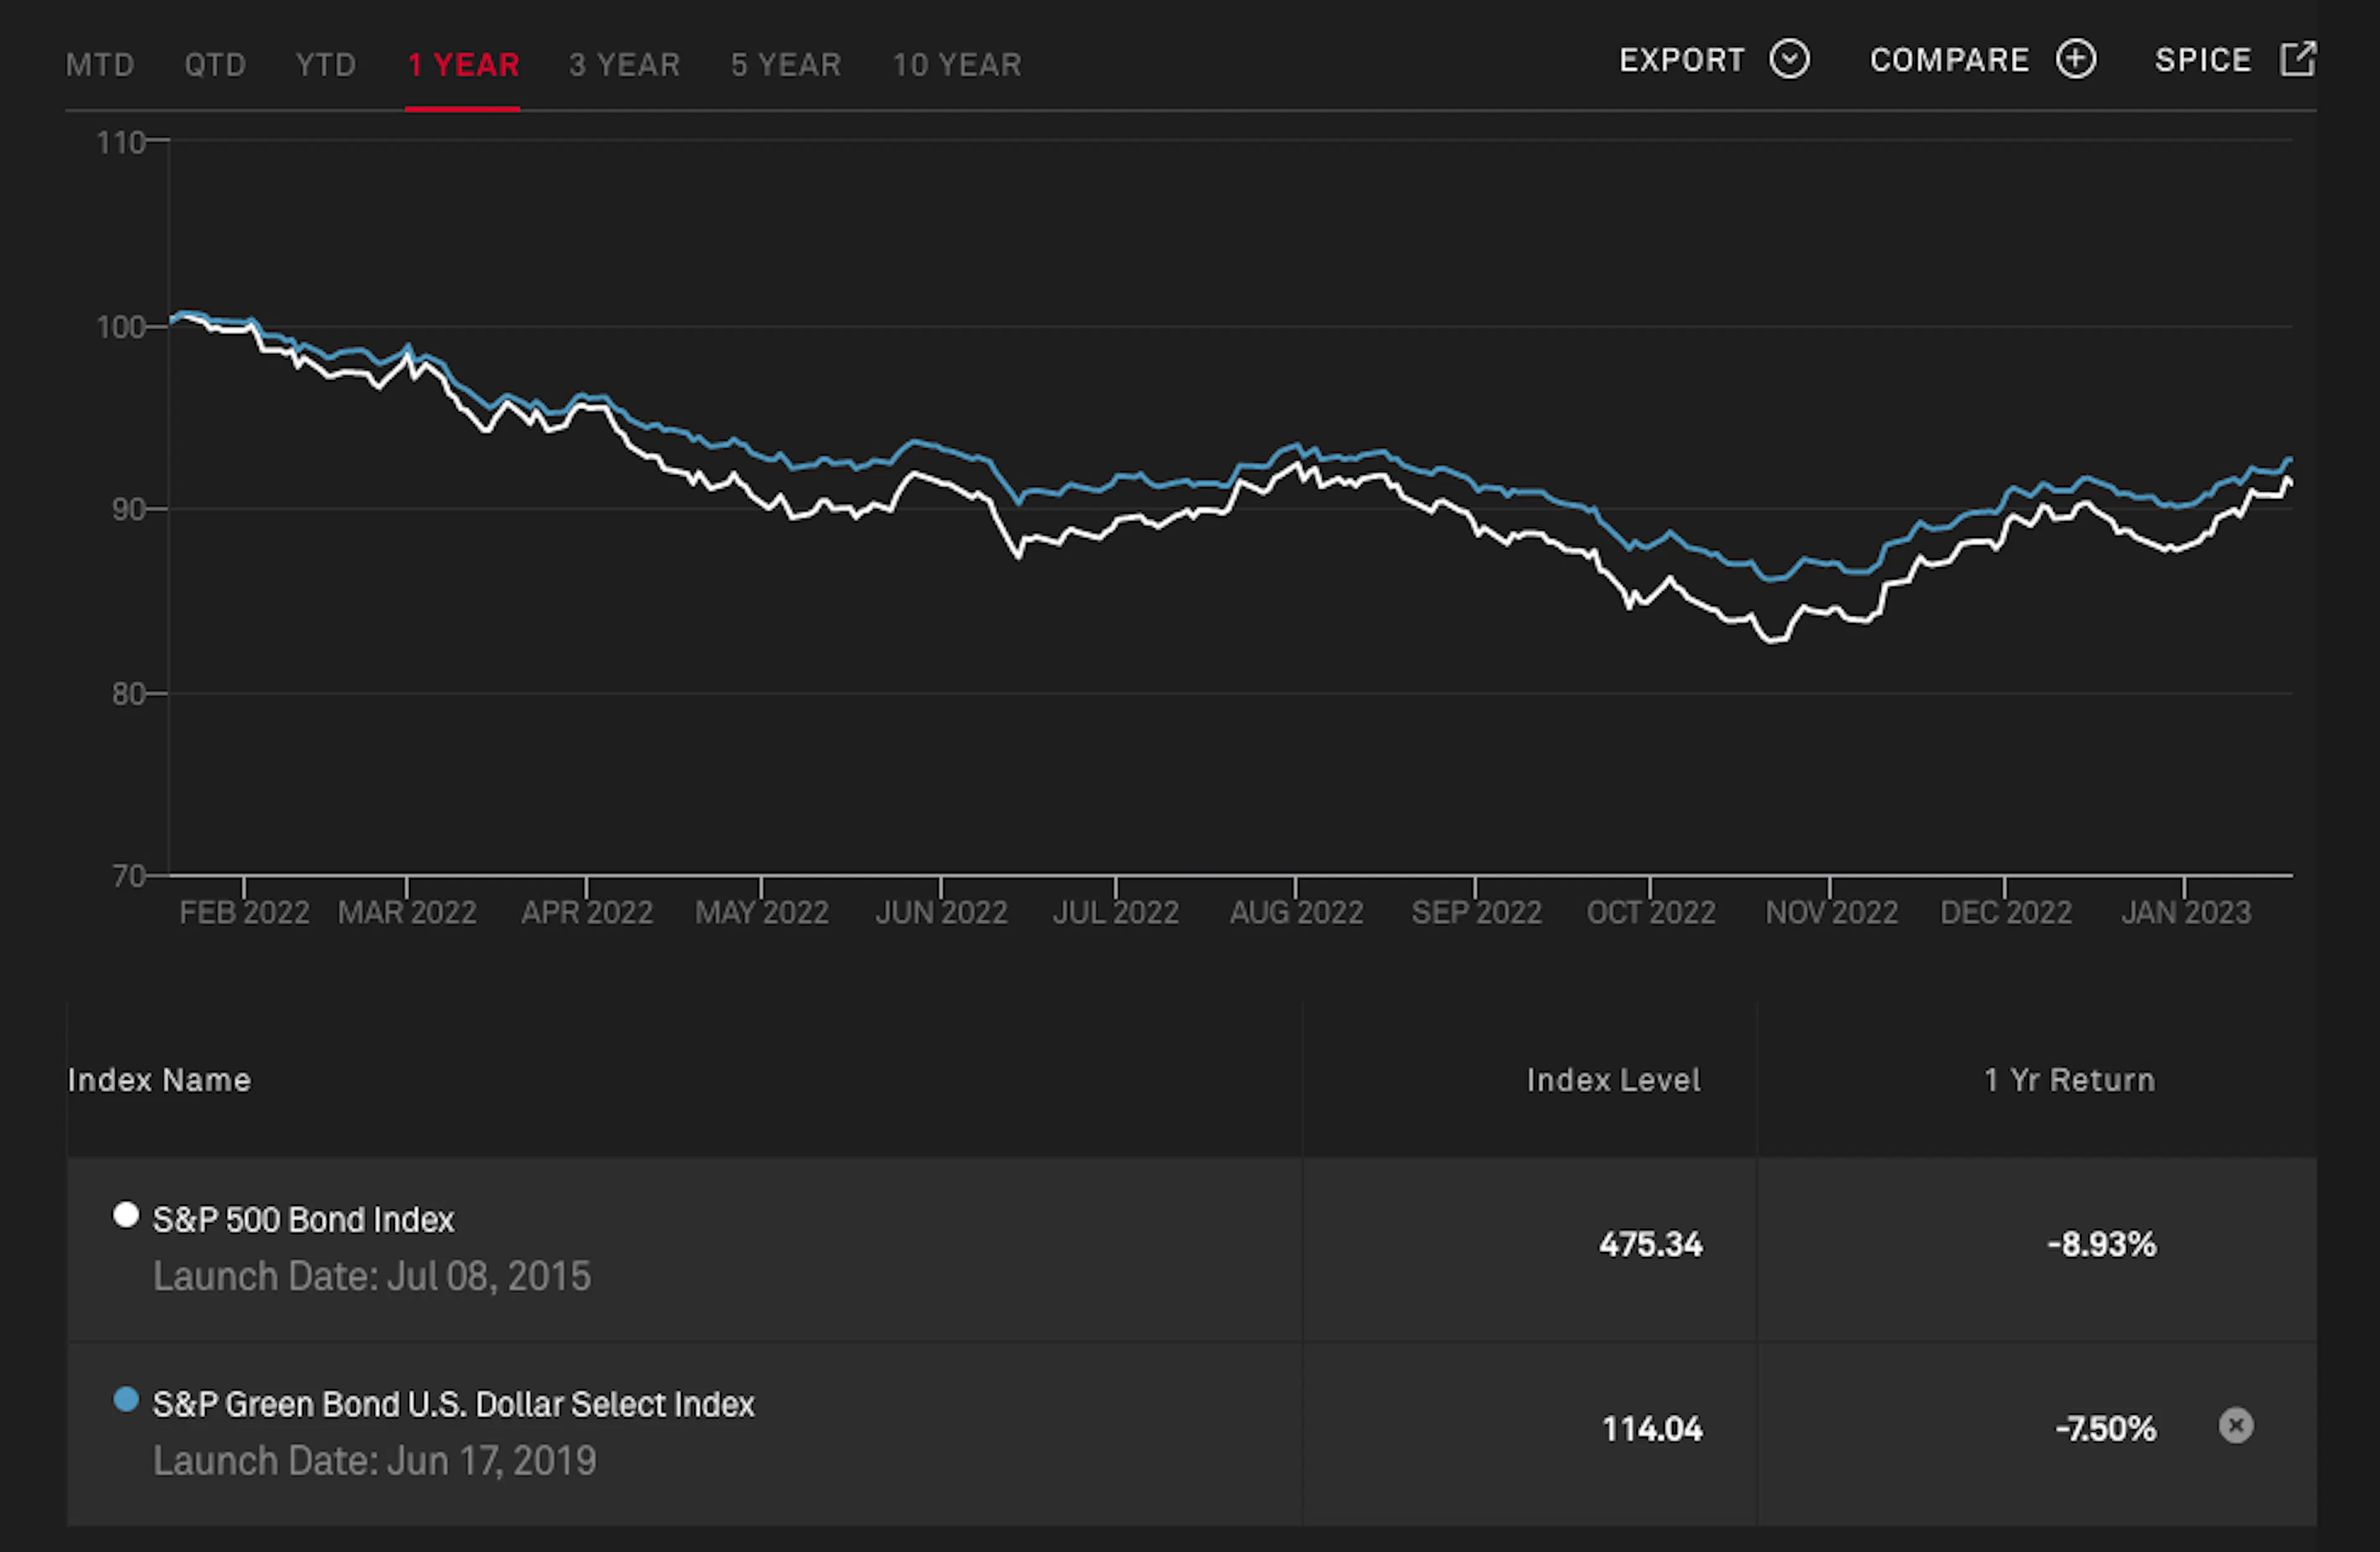Image resolution: width=2380 pixels, height=1552 pixels.
Task: Open SPICE external link icon
Action: coord(2297,59)
